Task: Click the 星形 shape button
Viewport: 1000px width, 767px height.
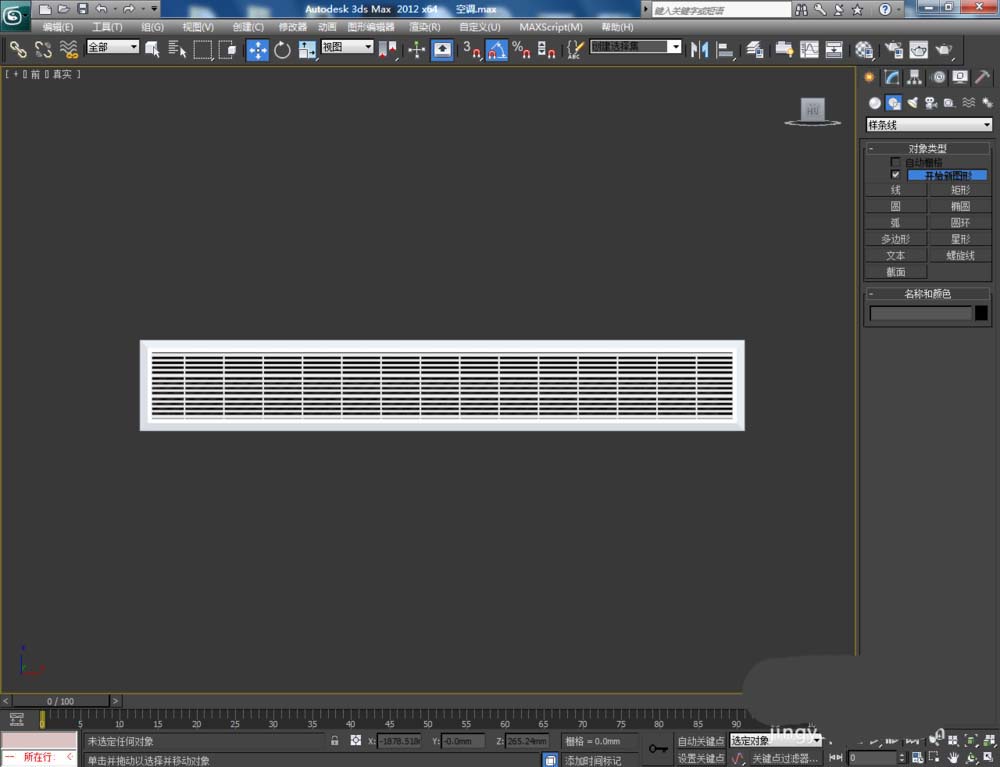Action: tap(960, 238)
